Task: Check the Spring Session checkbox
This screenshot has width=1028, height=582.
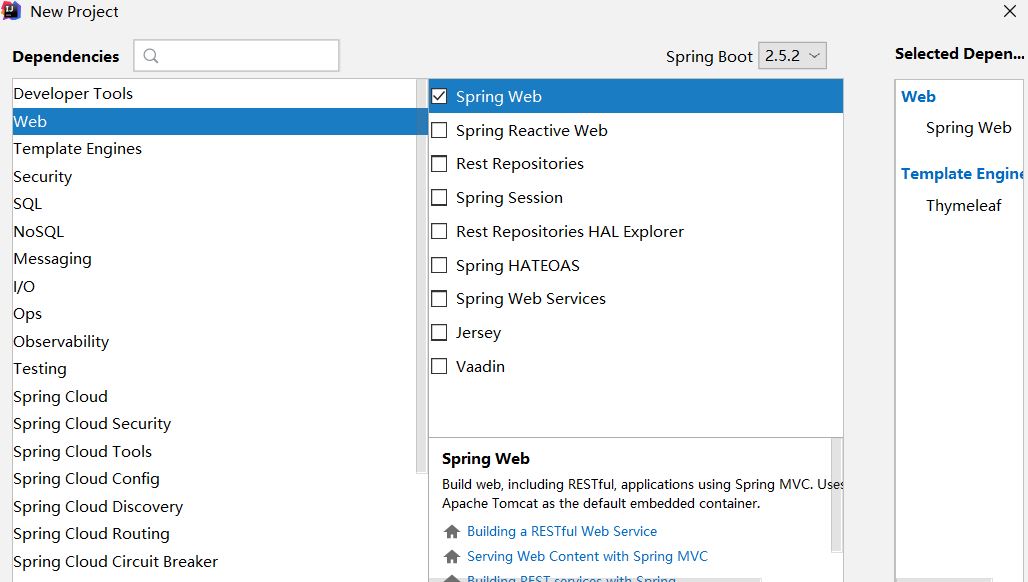Action: pos(439,197)
